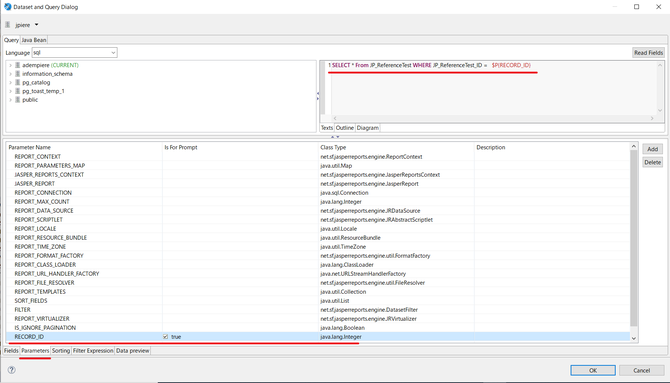This screenshot has height=383, width=670.
Task: Click scroll down arrow of parameters table
Action: coord(634,338)
